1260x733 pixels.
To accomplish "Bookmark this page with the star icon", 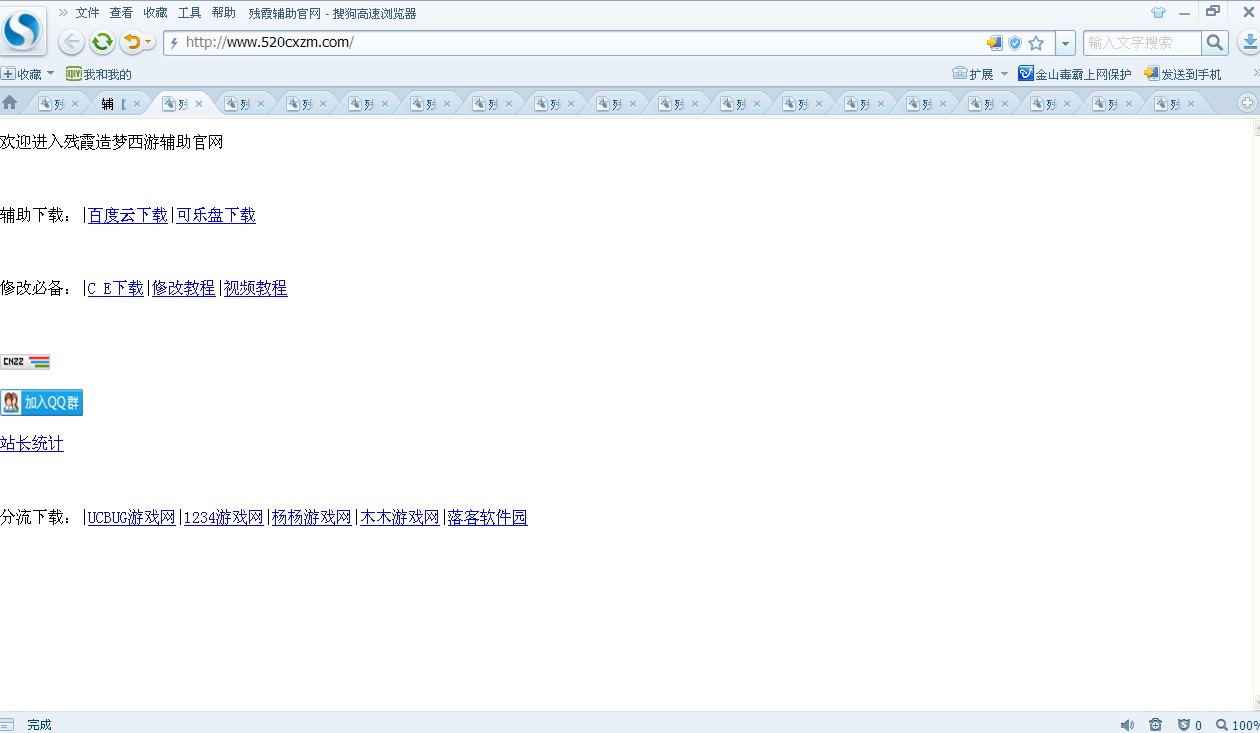I will coord(1036,43).
